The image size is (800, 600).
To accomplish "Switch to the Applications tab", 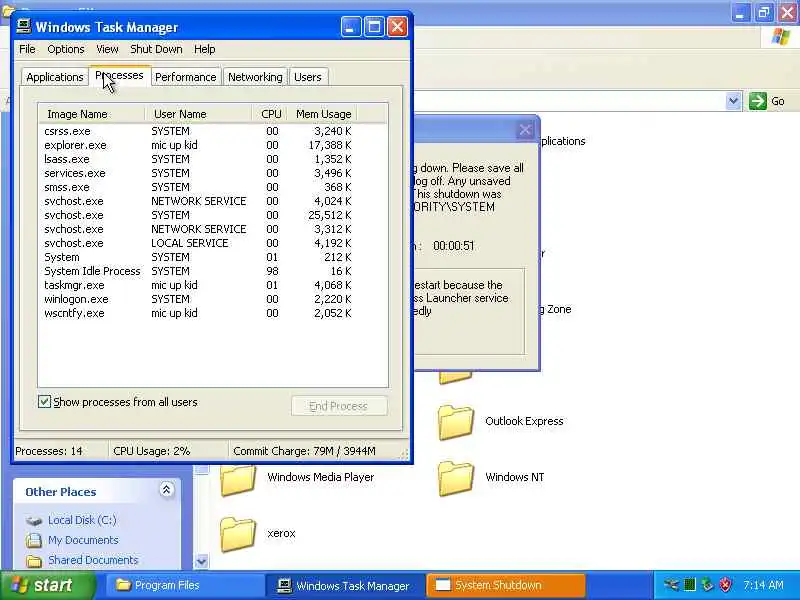I will tap(55, 77).
